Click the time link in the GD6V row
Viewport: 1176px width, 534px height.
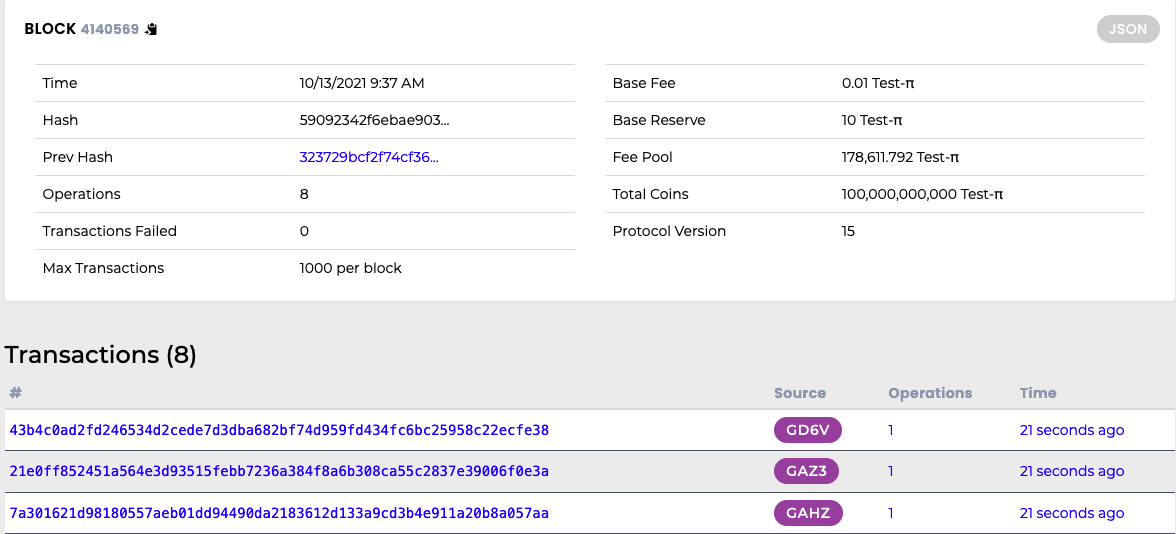(x=1071, y=430)
